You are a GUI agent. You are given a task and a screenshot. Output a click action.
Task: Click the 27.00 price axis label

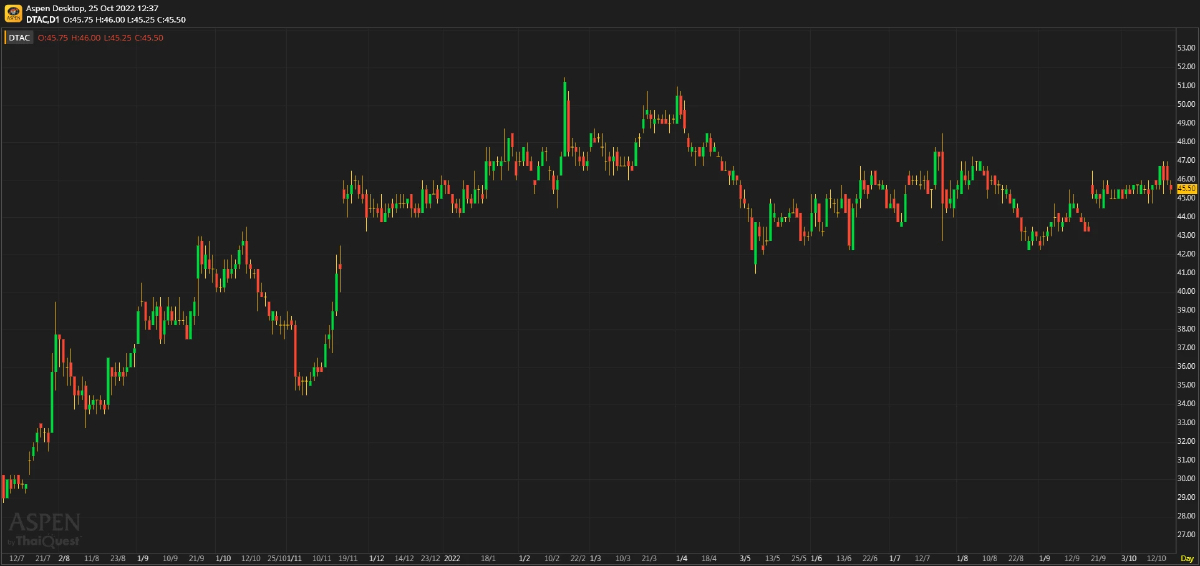point(1187,534)
